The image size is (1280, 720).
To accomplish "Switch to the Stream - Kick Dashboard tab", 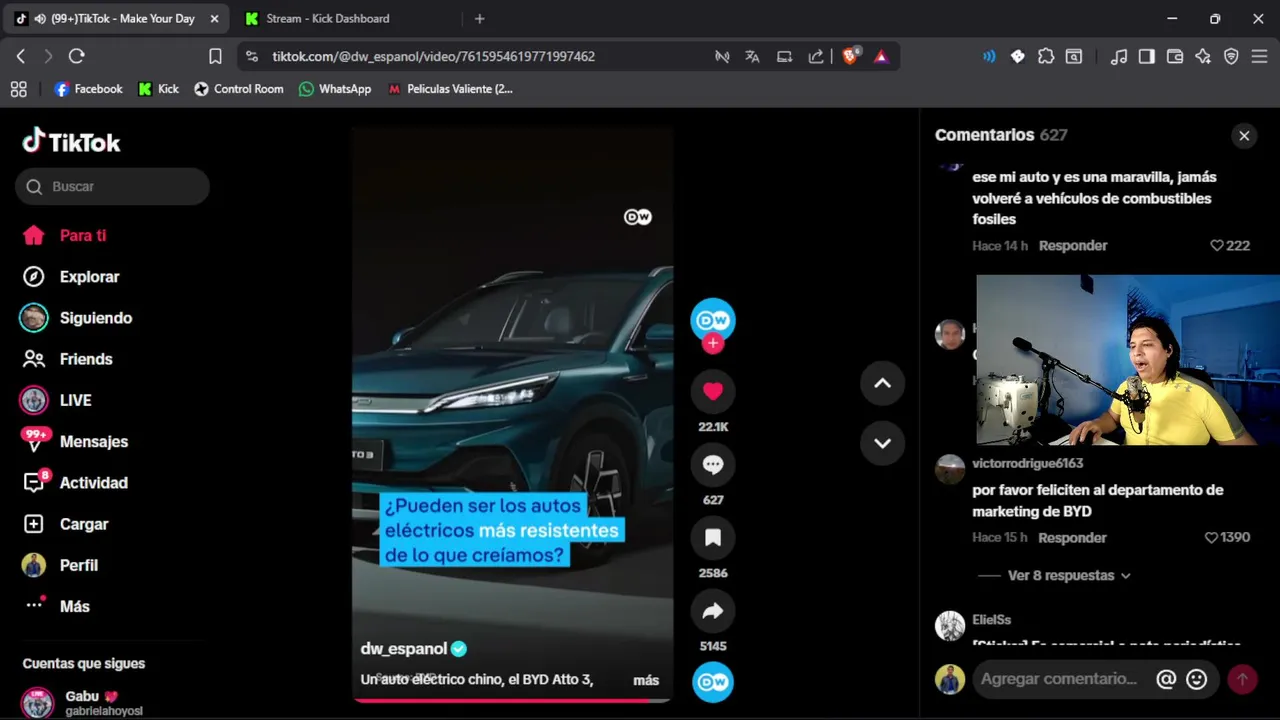I will [328, 19].
